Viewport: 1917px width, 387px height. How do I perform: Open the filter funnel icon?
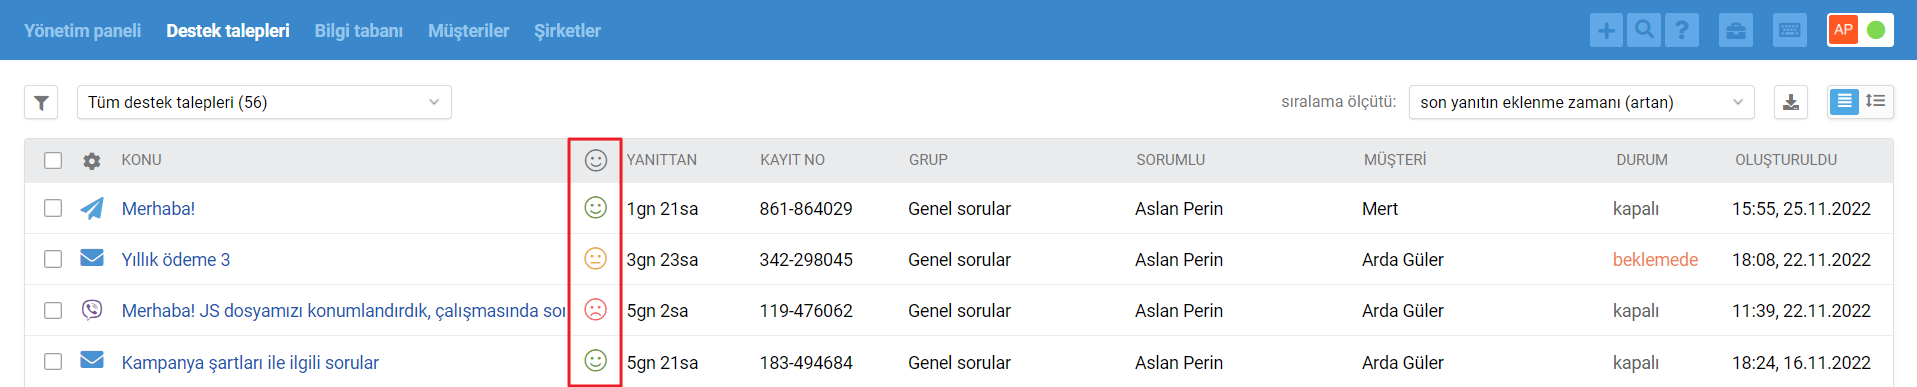[x=41, y=102]
